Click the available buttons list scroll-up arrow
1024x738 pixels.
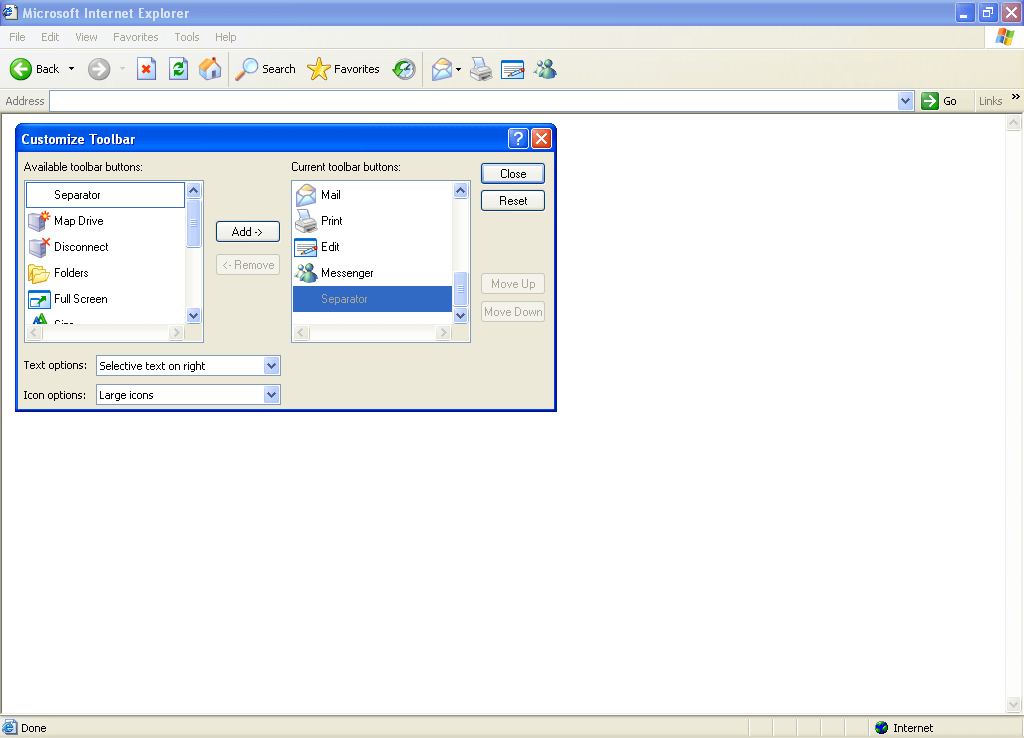coord(193,190)
